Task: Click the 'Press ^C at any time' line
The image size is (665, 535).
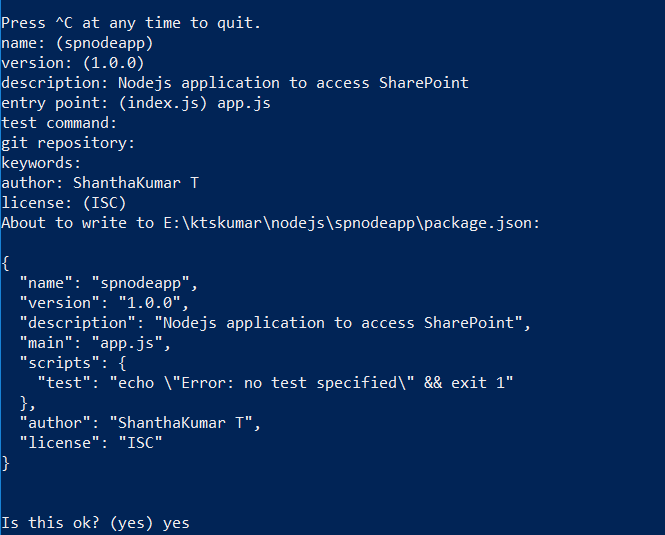Action: [x=131, y=23]
